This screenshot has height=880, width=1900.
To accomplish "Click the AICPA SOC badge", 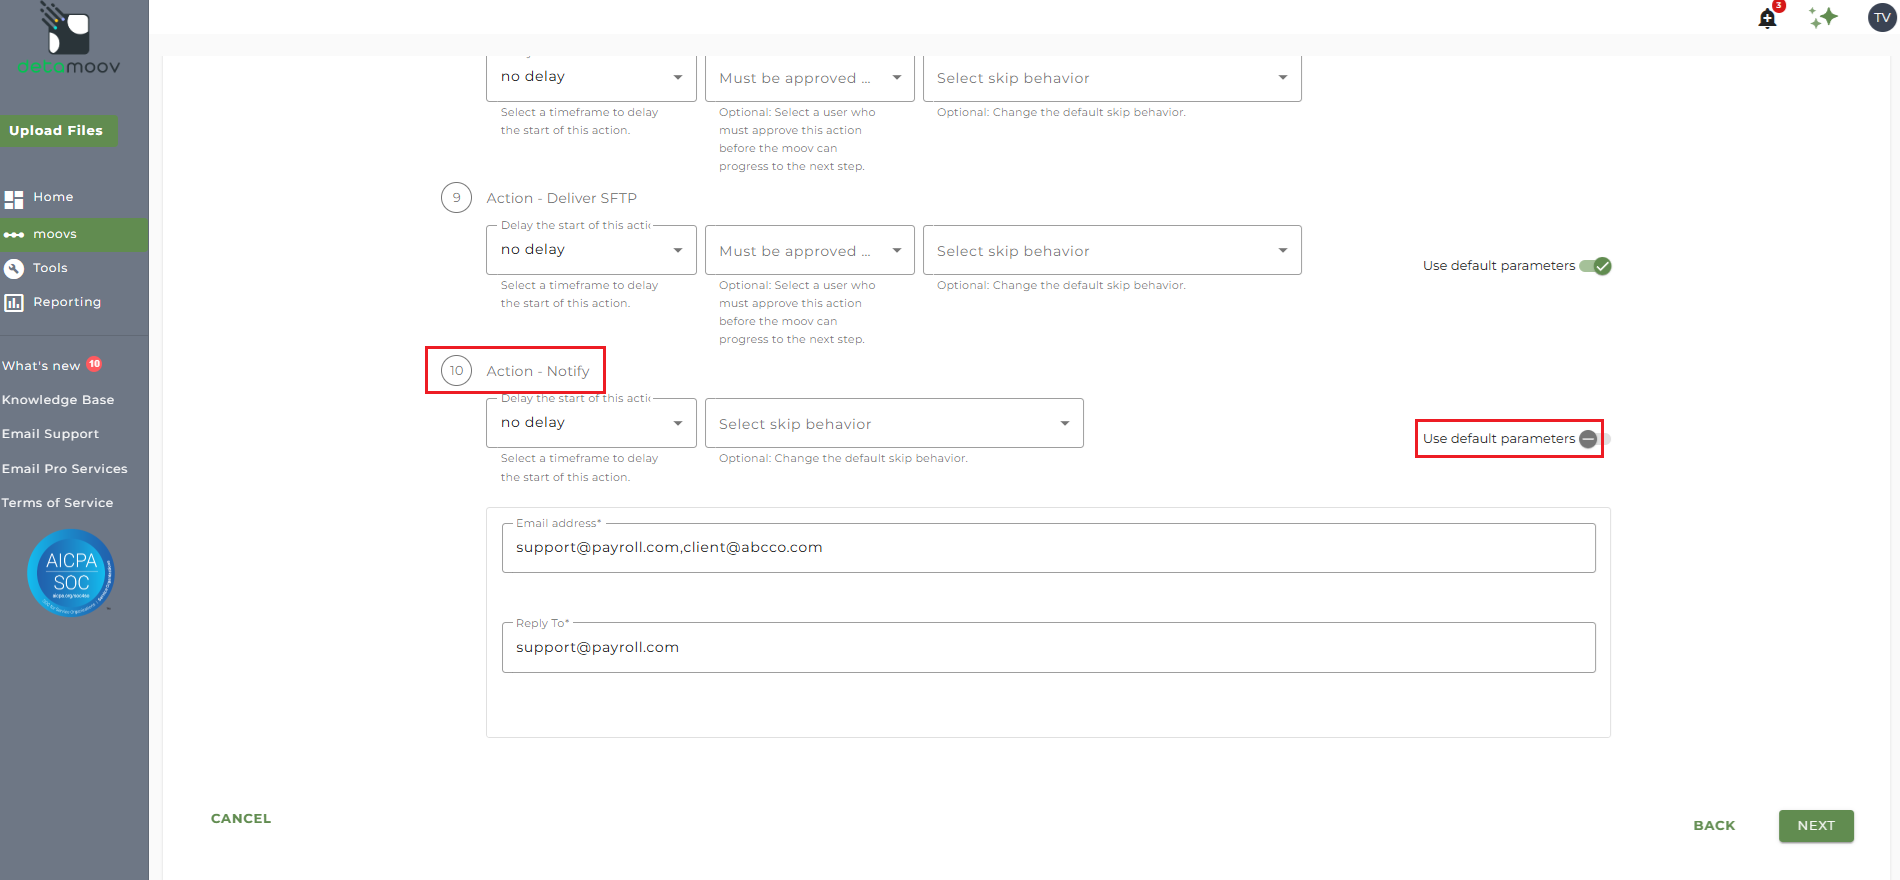I will tap(71, 573).
